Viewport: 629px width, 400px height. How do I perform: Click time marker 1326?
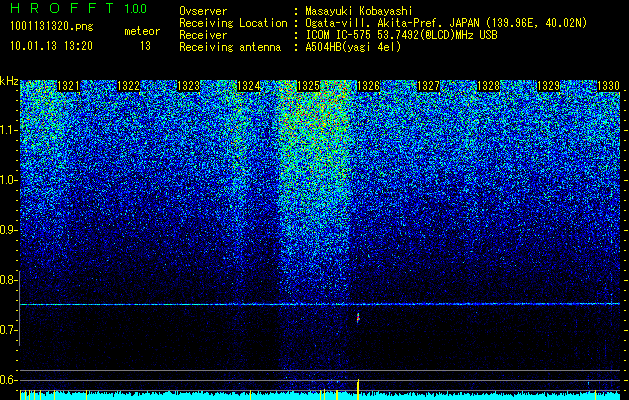(369, 86)
